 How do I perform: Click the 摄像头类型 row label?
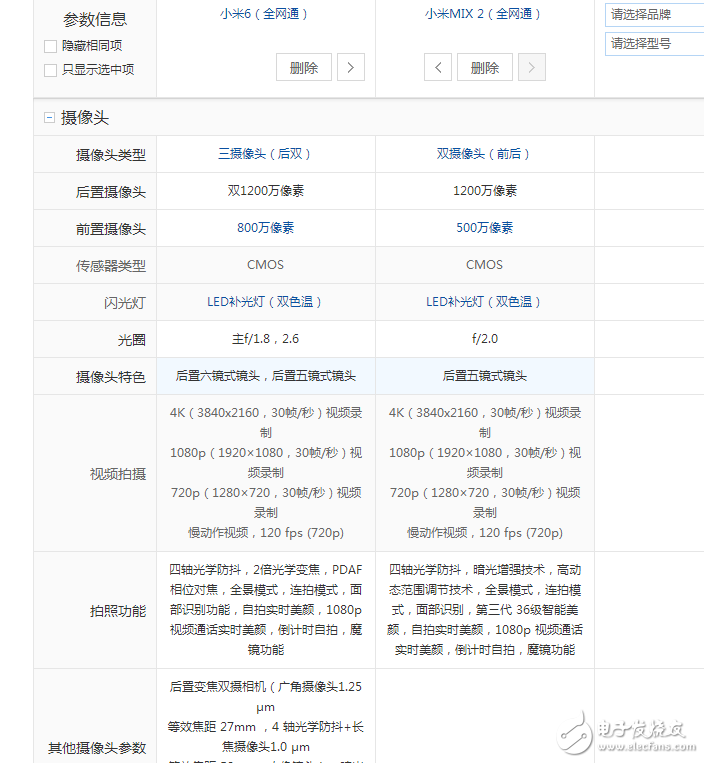[111, 155]
